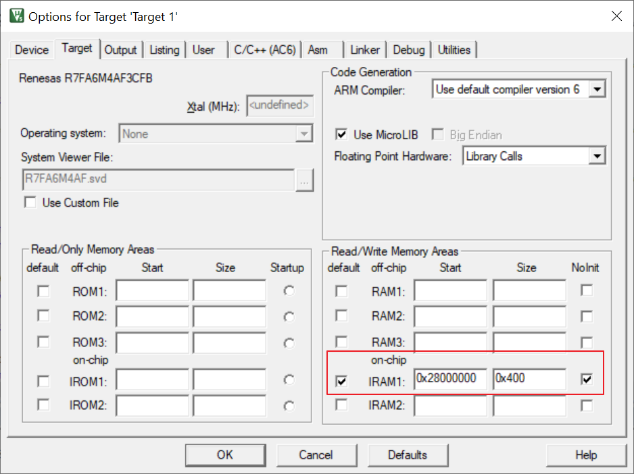This screenshot has height=475, width=634.
Task: Click the ROM2 Start field
Action: pyautogui.click(x=152, y=317)
